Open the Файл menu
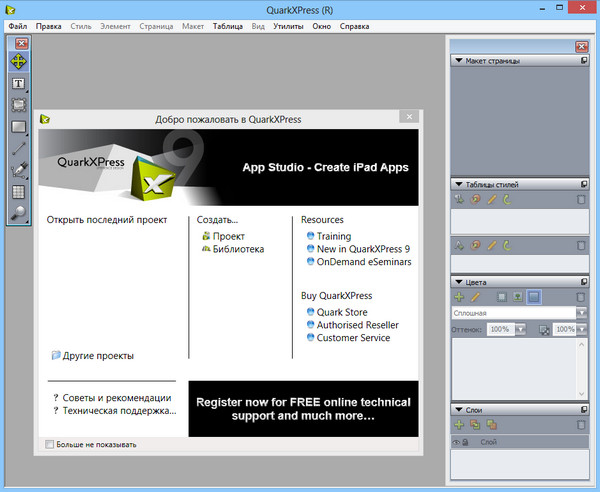Screen dimensions: 600x492 [17, 26]
